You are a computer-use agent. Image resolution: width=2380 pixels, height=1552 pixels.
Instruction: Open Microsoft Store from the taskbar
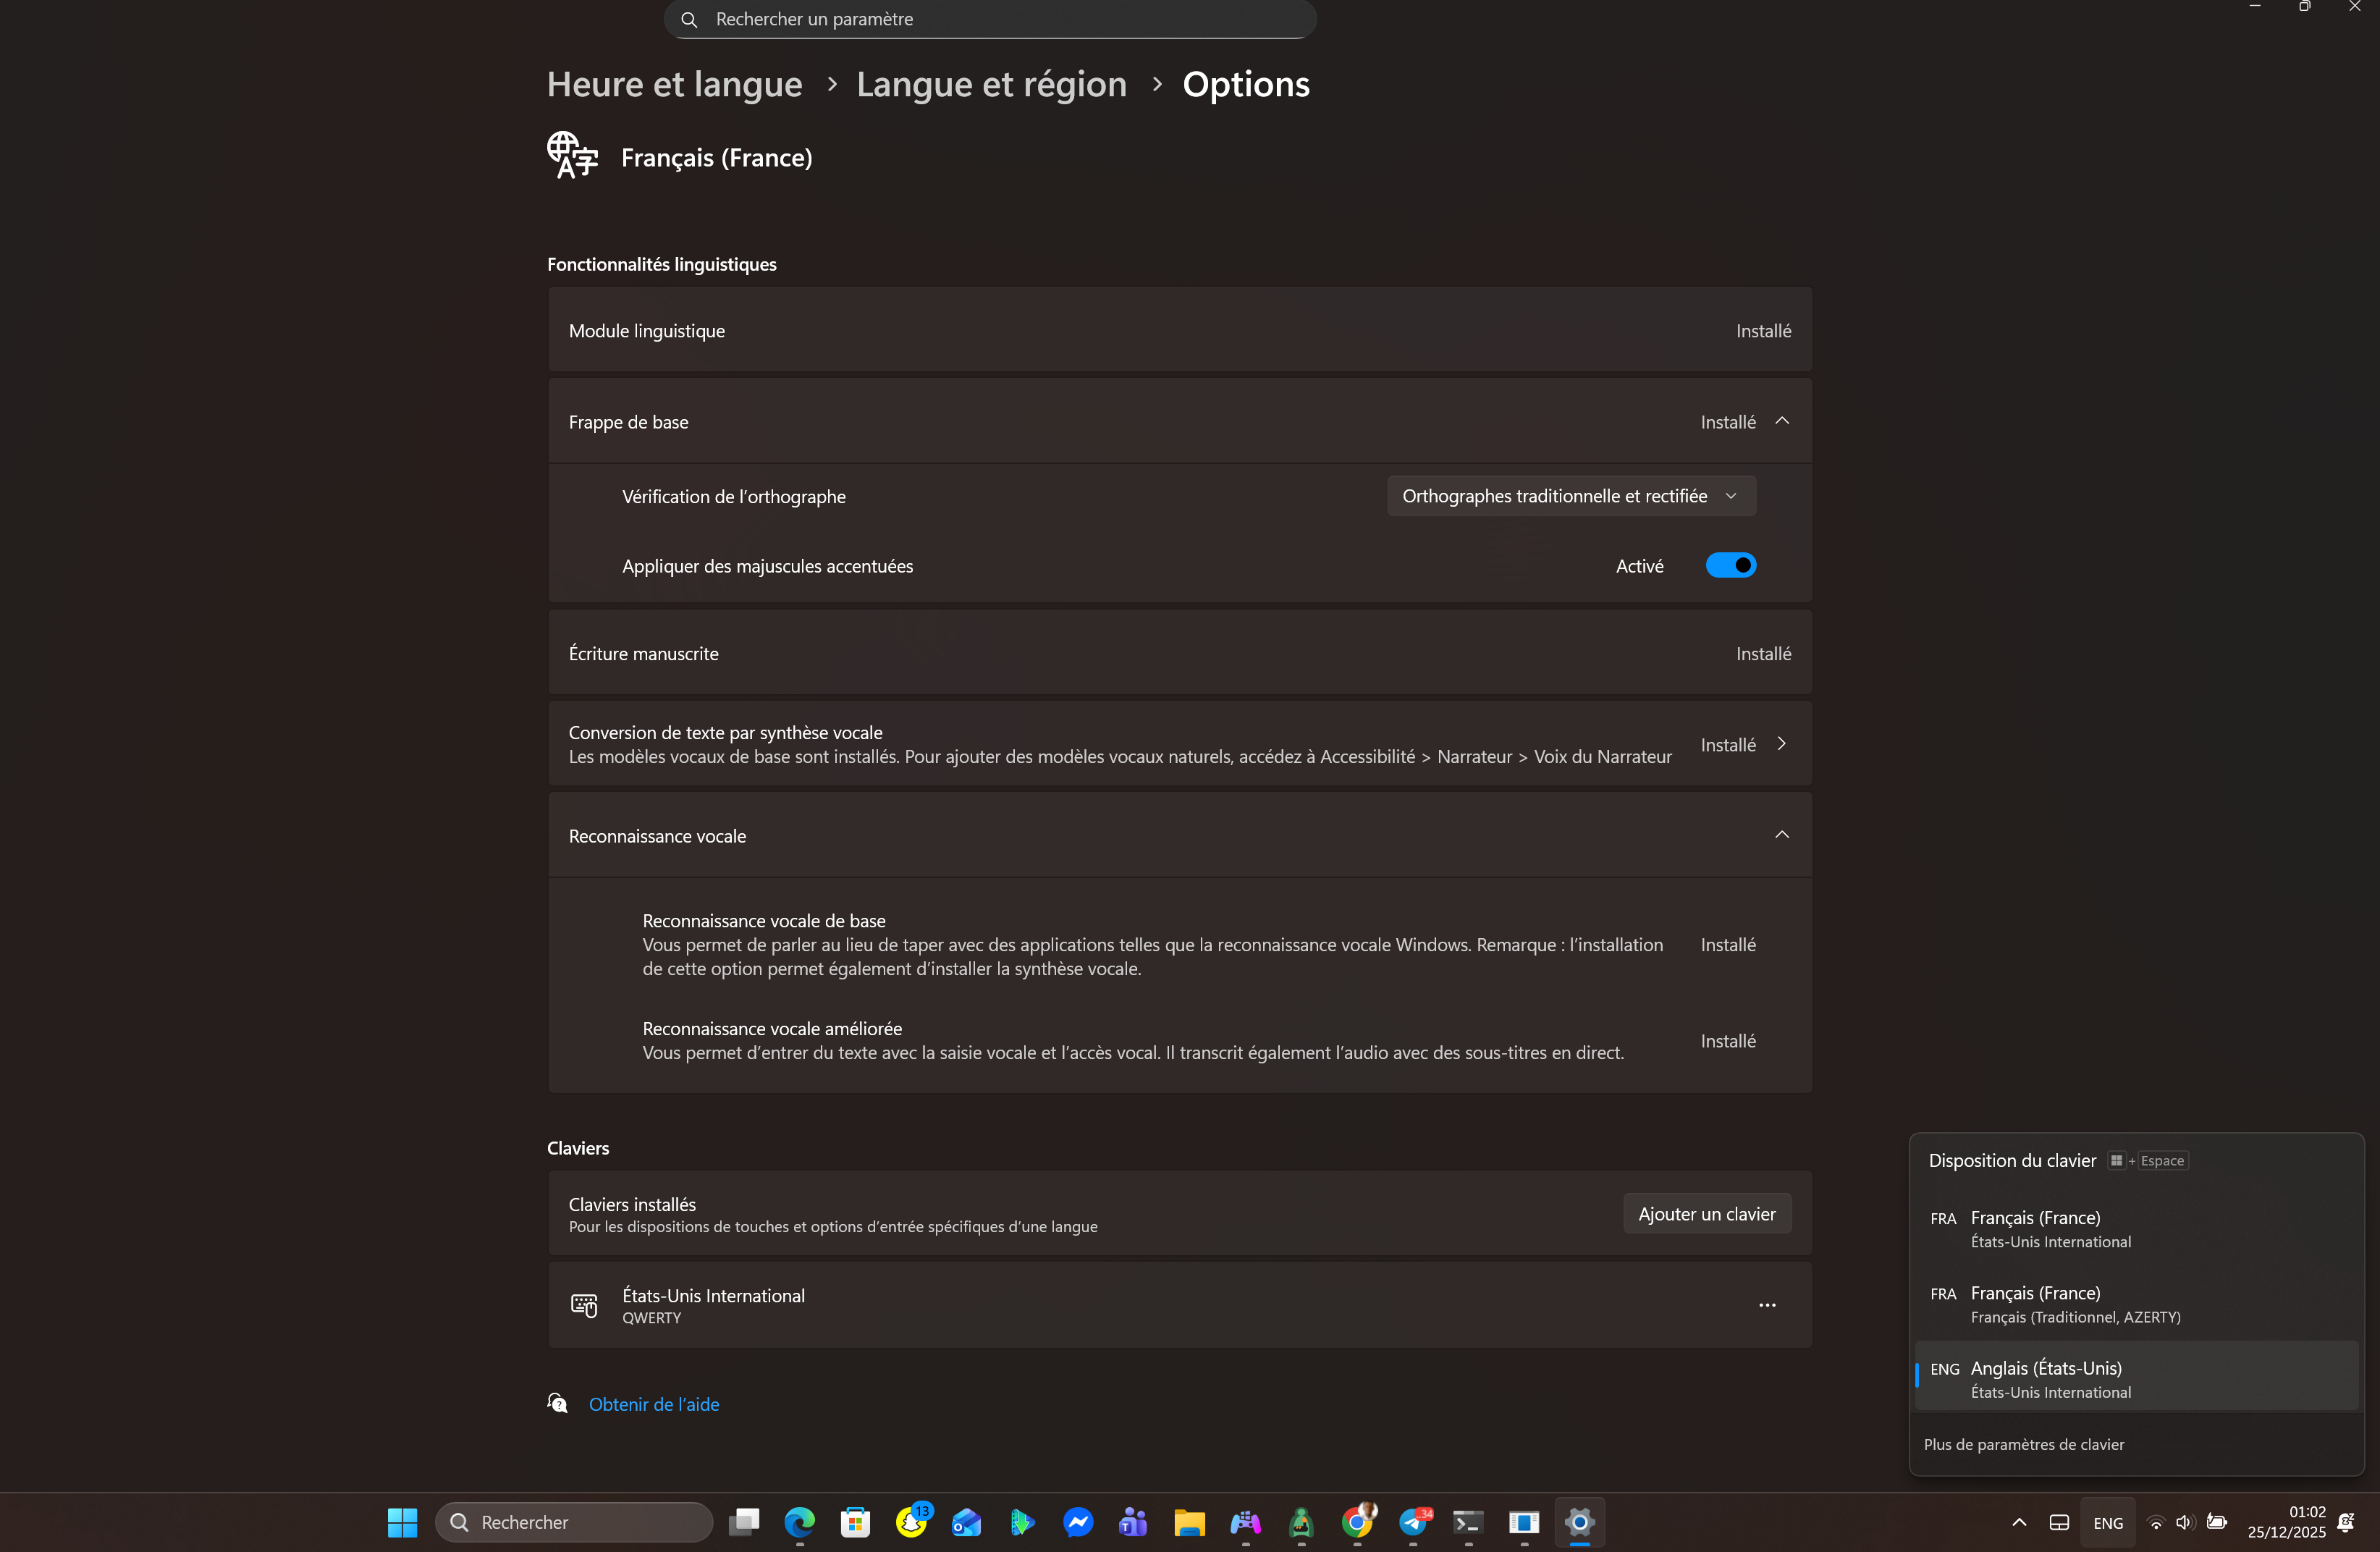855,1522
